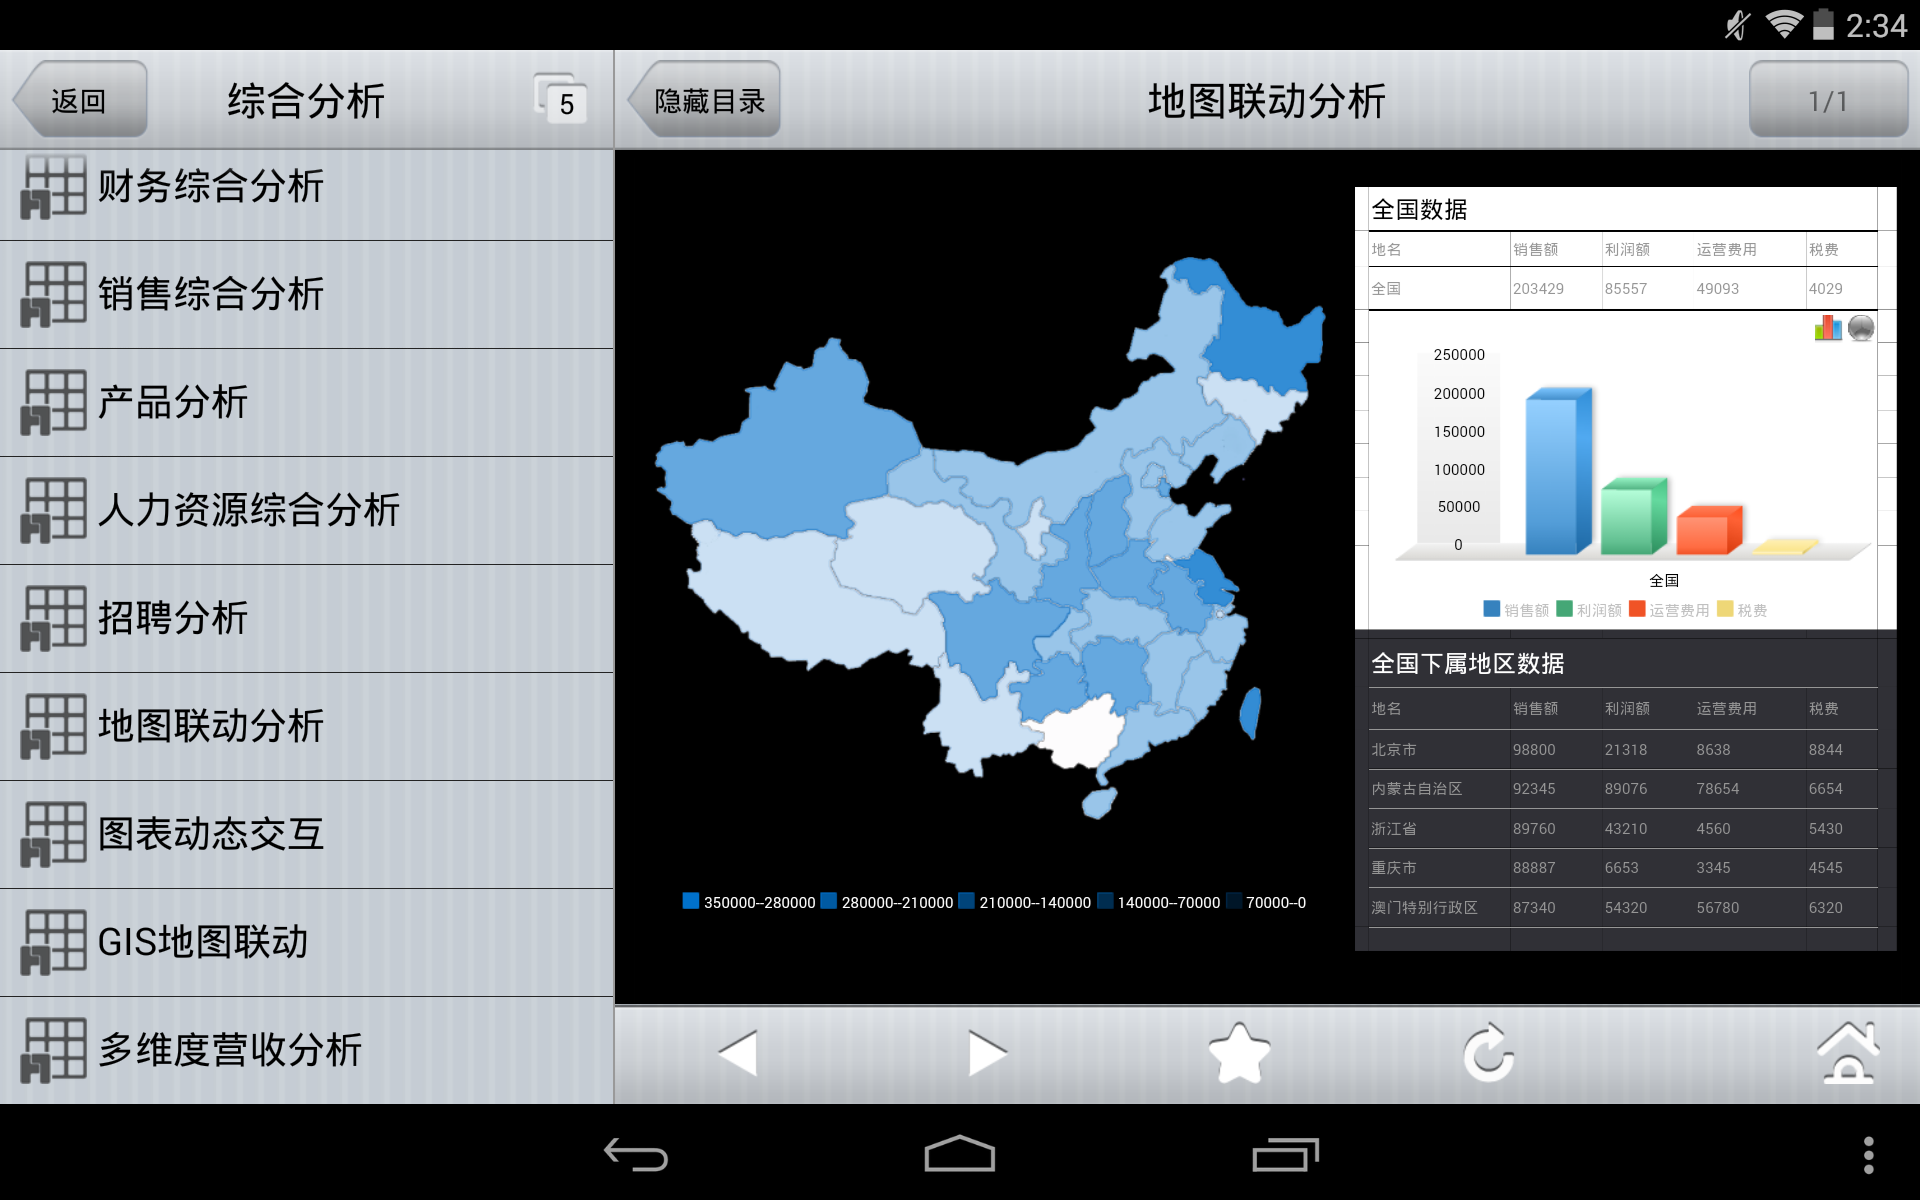Tap the star favorite icon
This screenshot has width=1920, height=1200.
click(x=1239, y=1053)
